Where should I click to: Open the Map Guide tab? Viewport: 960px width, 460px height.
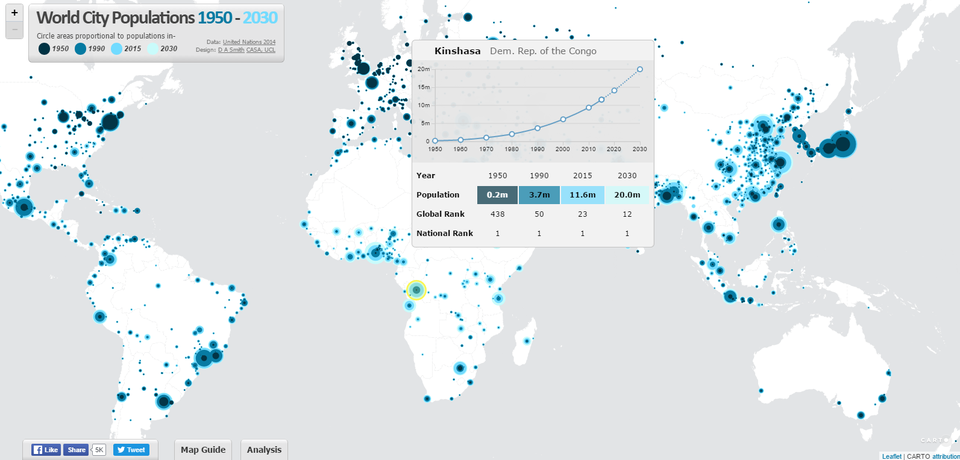pyautogui.click(x=204, y=450)
